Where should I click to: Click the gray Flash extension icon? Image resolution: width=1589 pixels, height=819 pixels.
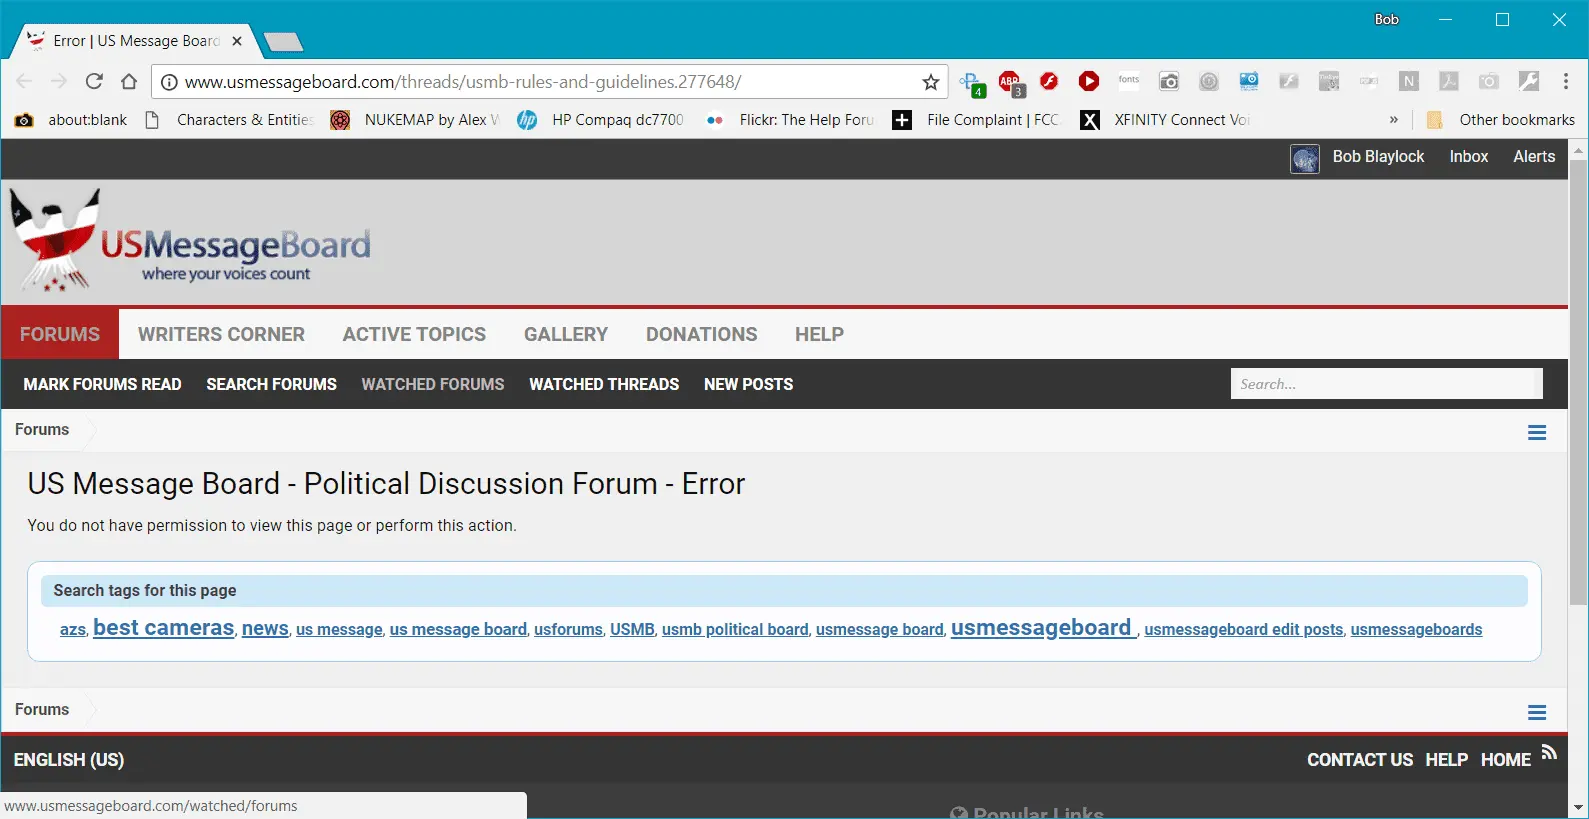[1289, 81]
